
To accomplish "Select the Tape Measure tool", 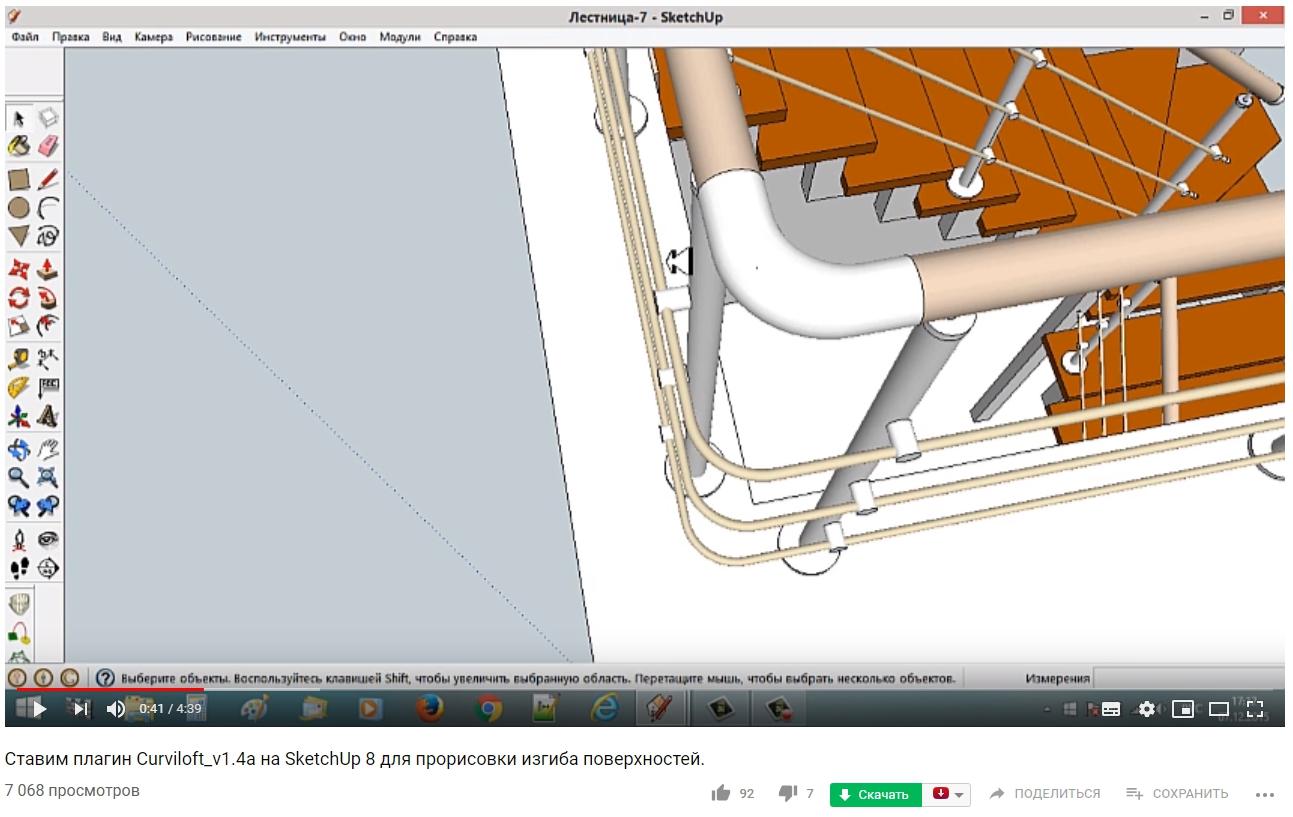I will (x=19, y=359).
